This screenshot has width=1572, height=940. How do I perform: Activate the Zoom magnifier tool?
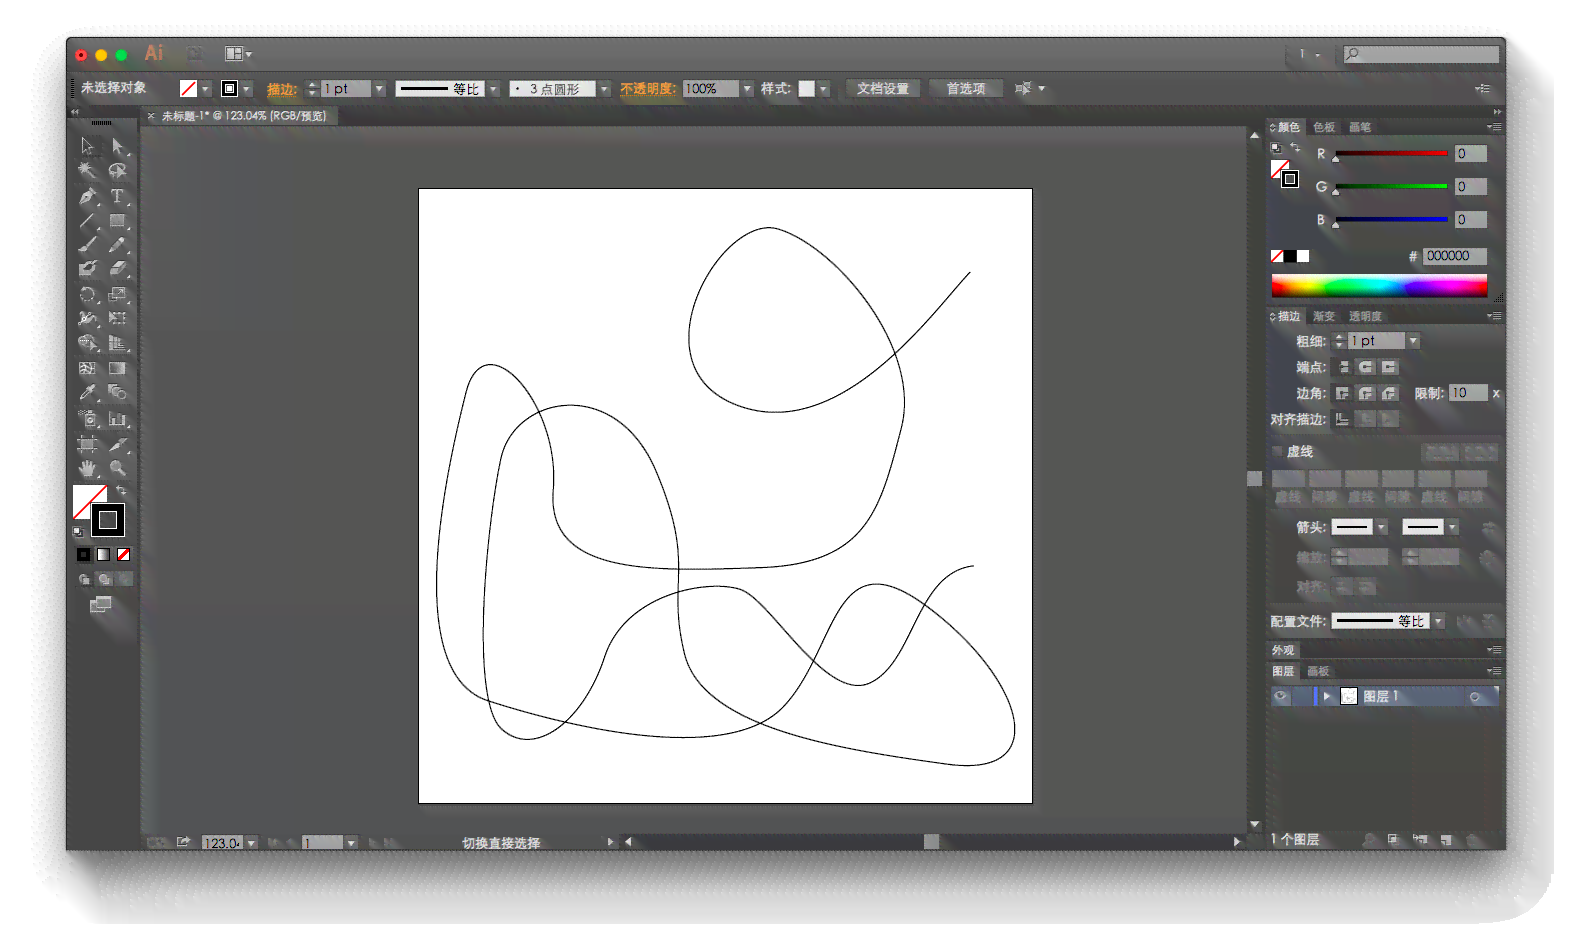click(118, 468)
